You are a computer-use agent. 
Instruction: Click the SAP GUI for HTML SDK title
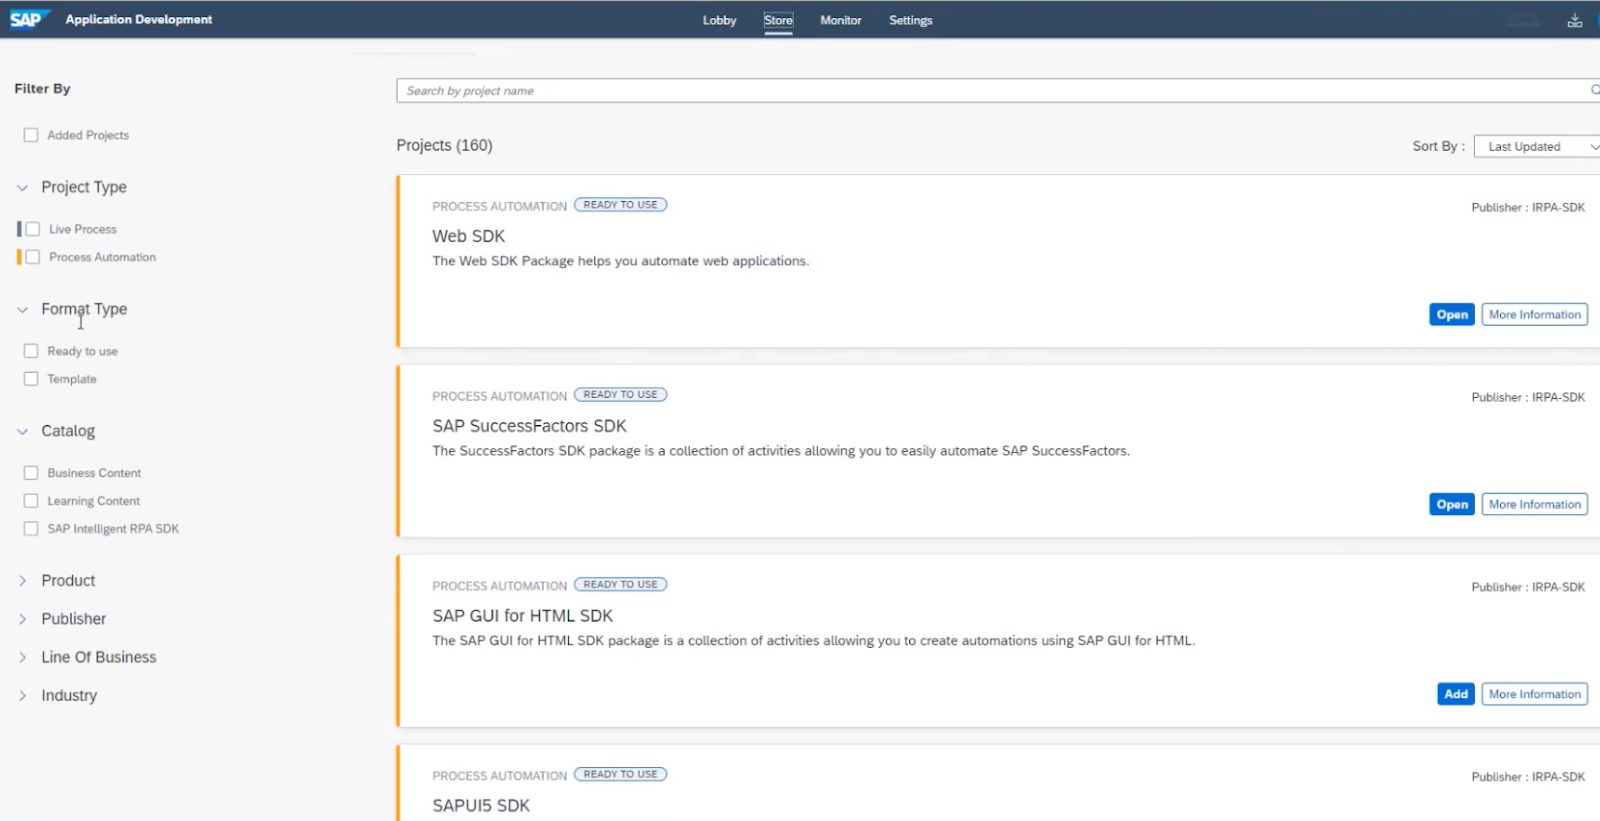tap(522, 616)
